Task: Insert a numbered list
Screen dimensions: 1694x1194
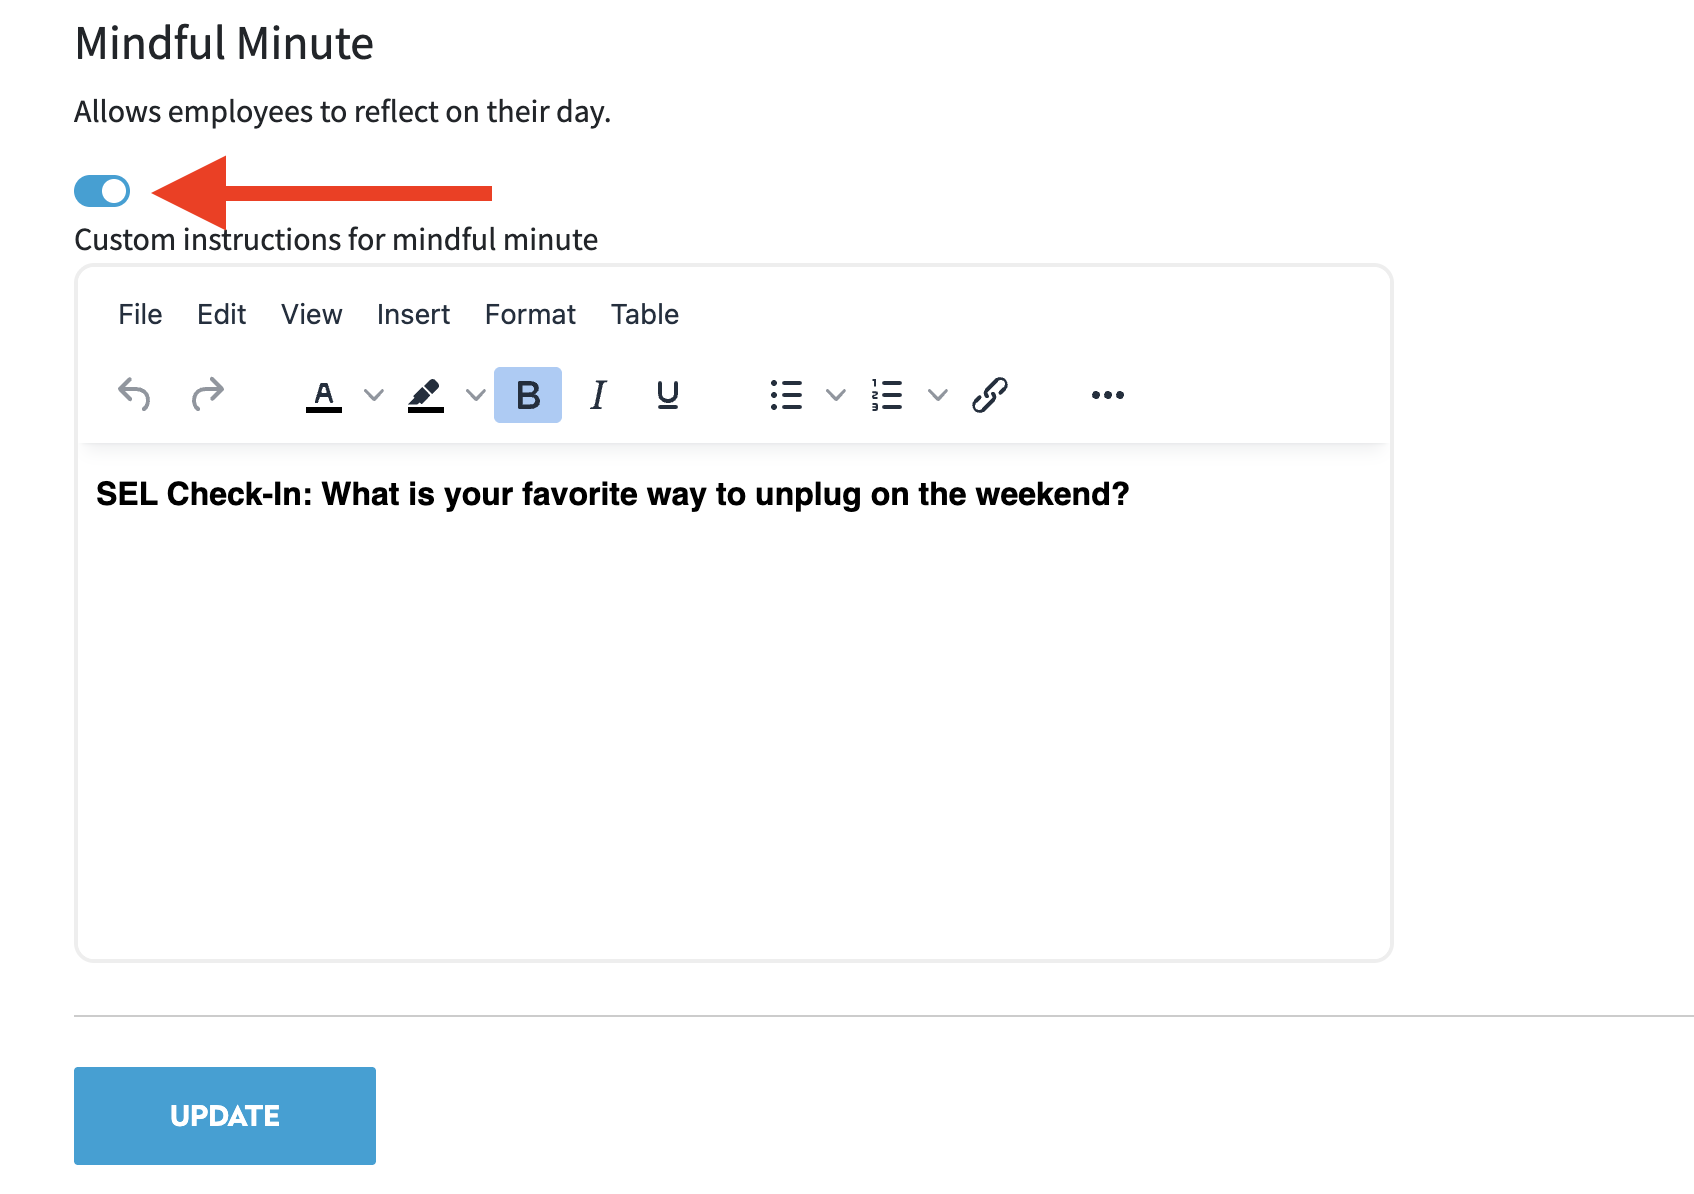Action: coord(886,394)
